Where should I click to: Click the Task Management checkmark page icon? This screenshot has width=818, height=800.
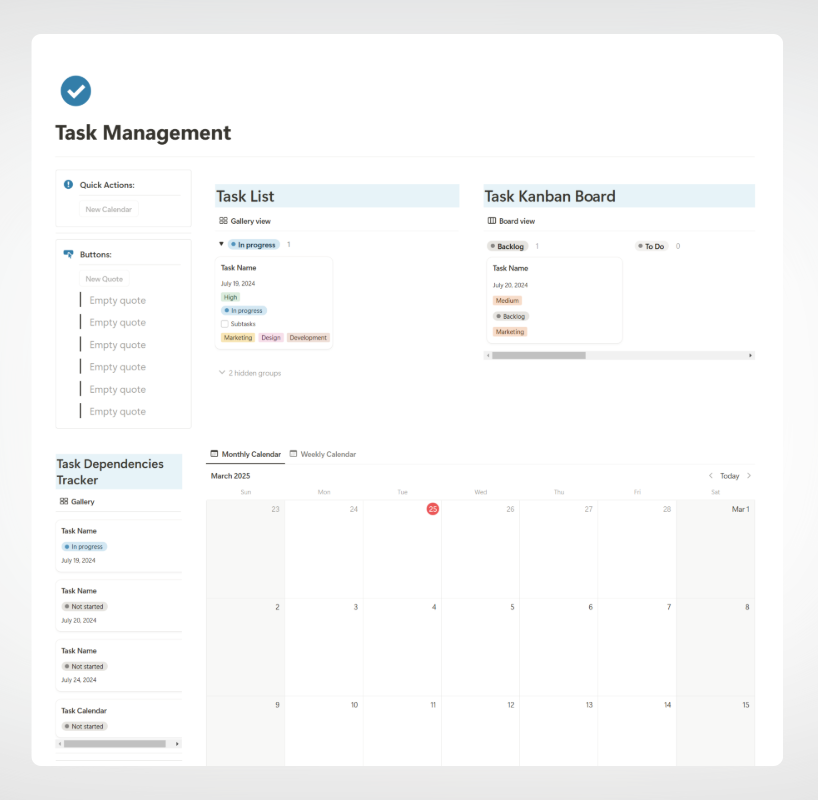(x=76, y=91)
